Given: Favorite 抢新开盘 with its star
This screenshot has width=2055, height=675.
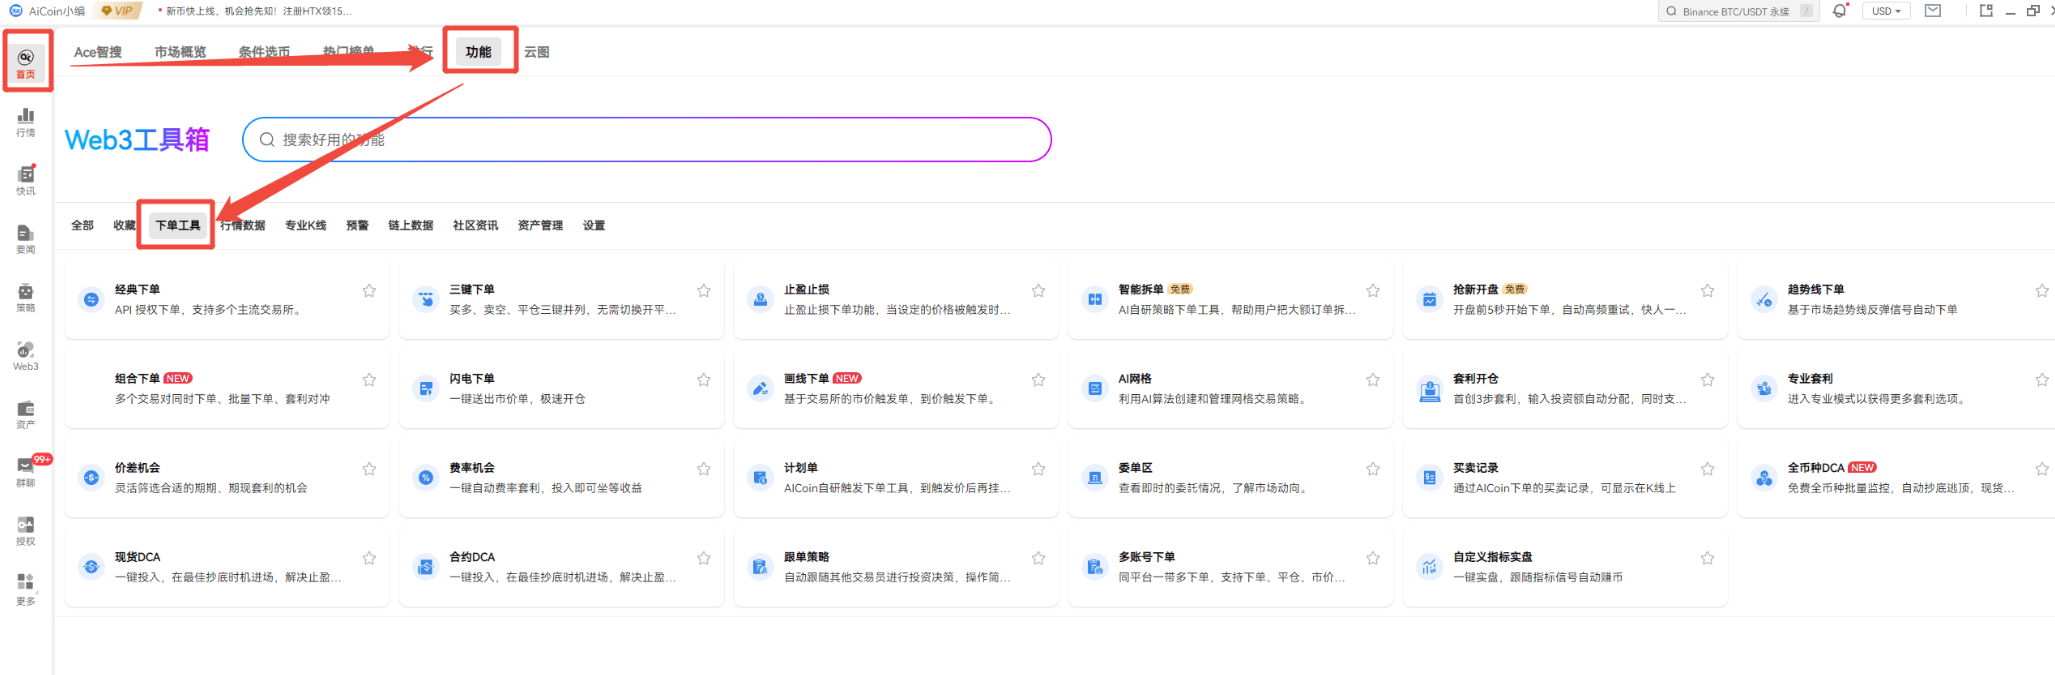Looking at the screenshot, I should click(x=1707, y=291).
